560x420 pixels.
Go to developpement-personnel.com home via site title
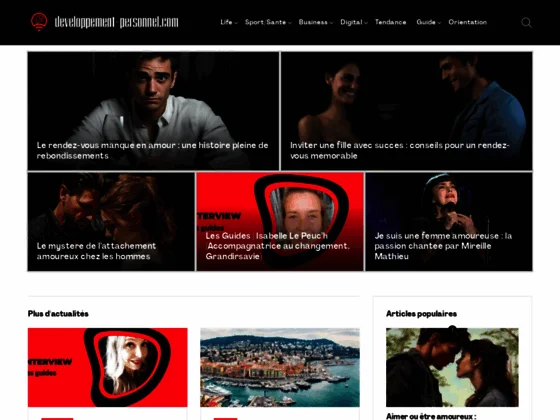[x=116, y=22]
